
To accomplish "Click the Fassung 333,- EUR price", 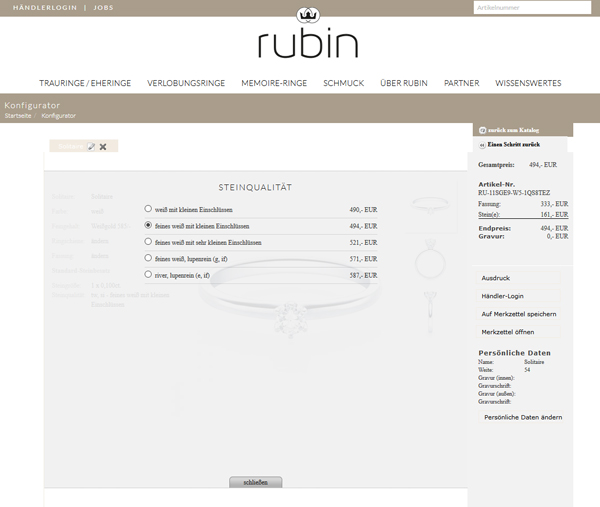I will (554, 204).
